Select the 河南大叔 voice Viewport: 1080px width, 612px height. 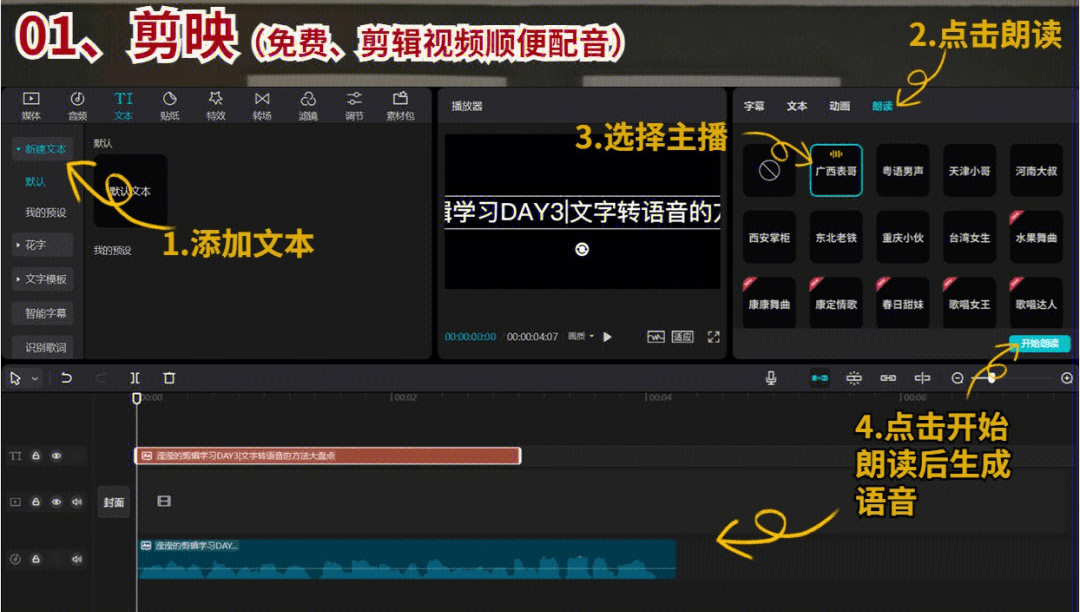tap(1036, 170)
